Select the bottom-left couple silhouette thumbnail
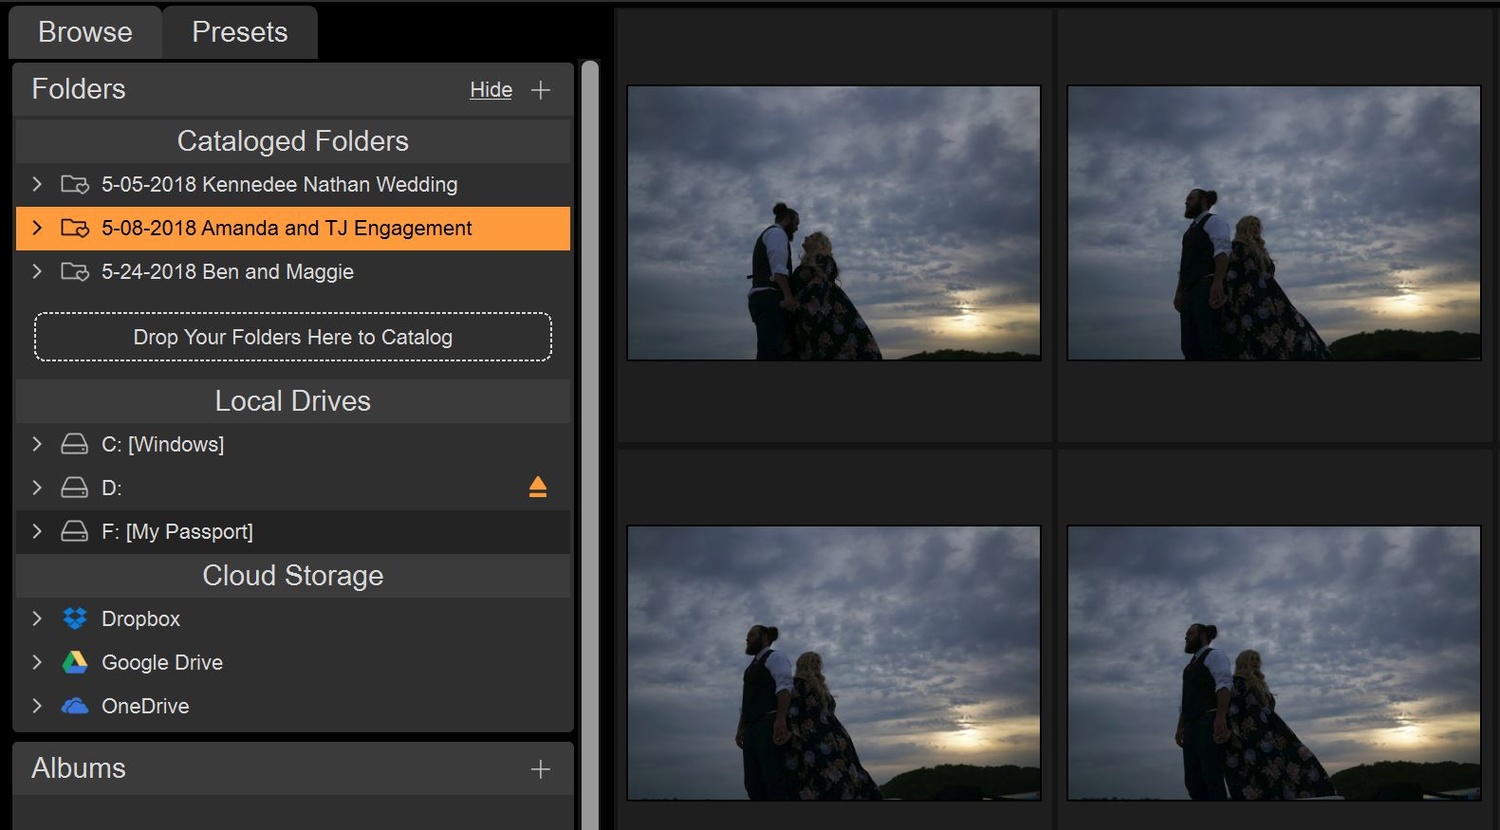The image size is (1500, 830). coord(834,663)
